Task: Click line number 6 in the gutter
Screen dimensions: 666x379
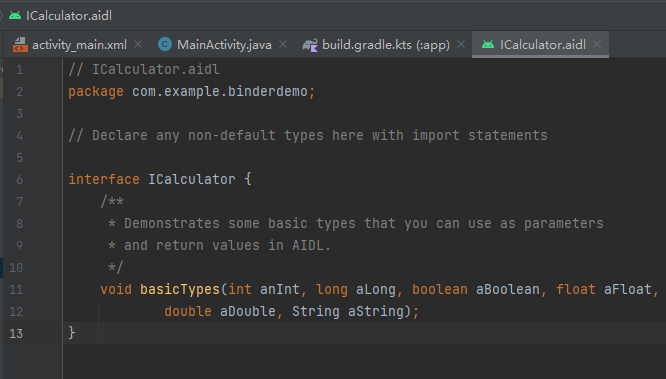Action: (20, 180)
